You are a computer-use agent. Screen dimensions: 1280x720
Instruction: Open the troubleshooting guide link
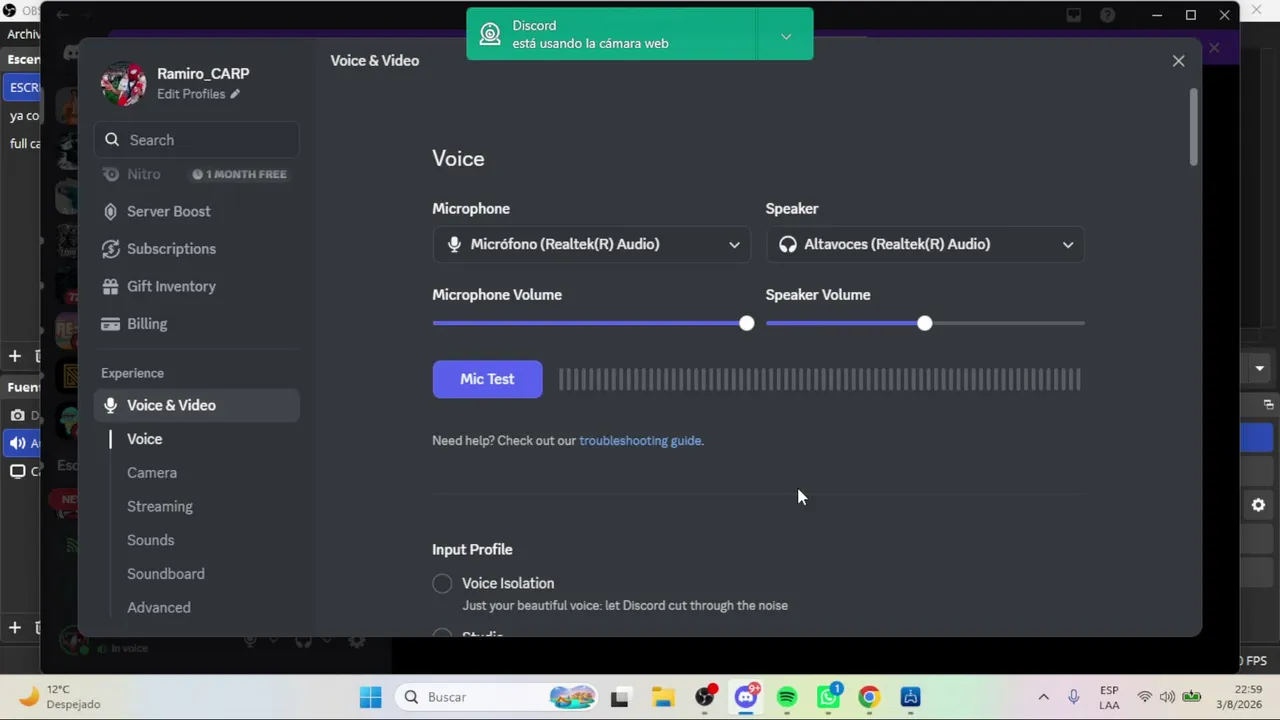coord(640,441)
